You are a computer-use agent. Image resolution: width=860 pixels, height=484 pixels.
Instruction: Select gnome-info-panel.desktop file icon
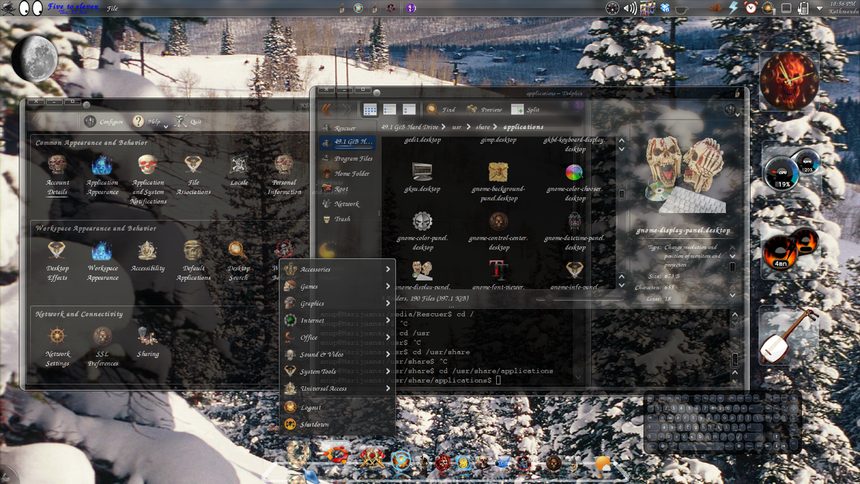pos(574,270)
